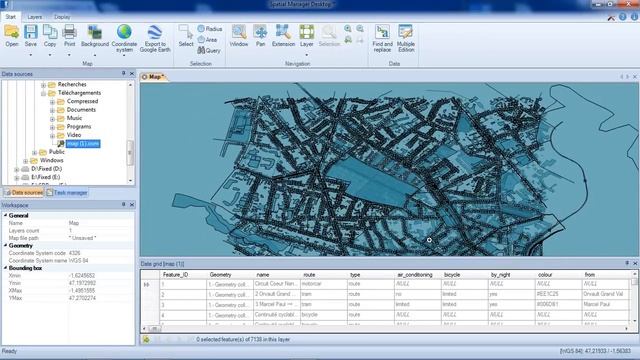The image size is (640, 360).
Task: Switch to the Data sources tab
Action: point(24,192)
